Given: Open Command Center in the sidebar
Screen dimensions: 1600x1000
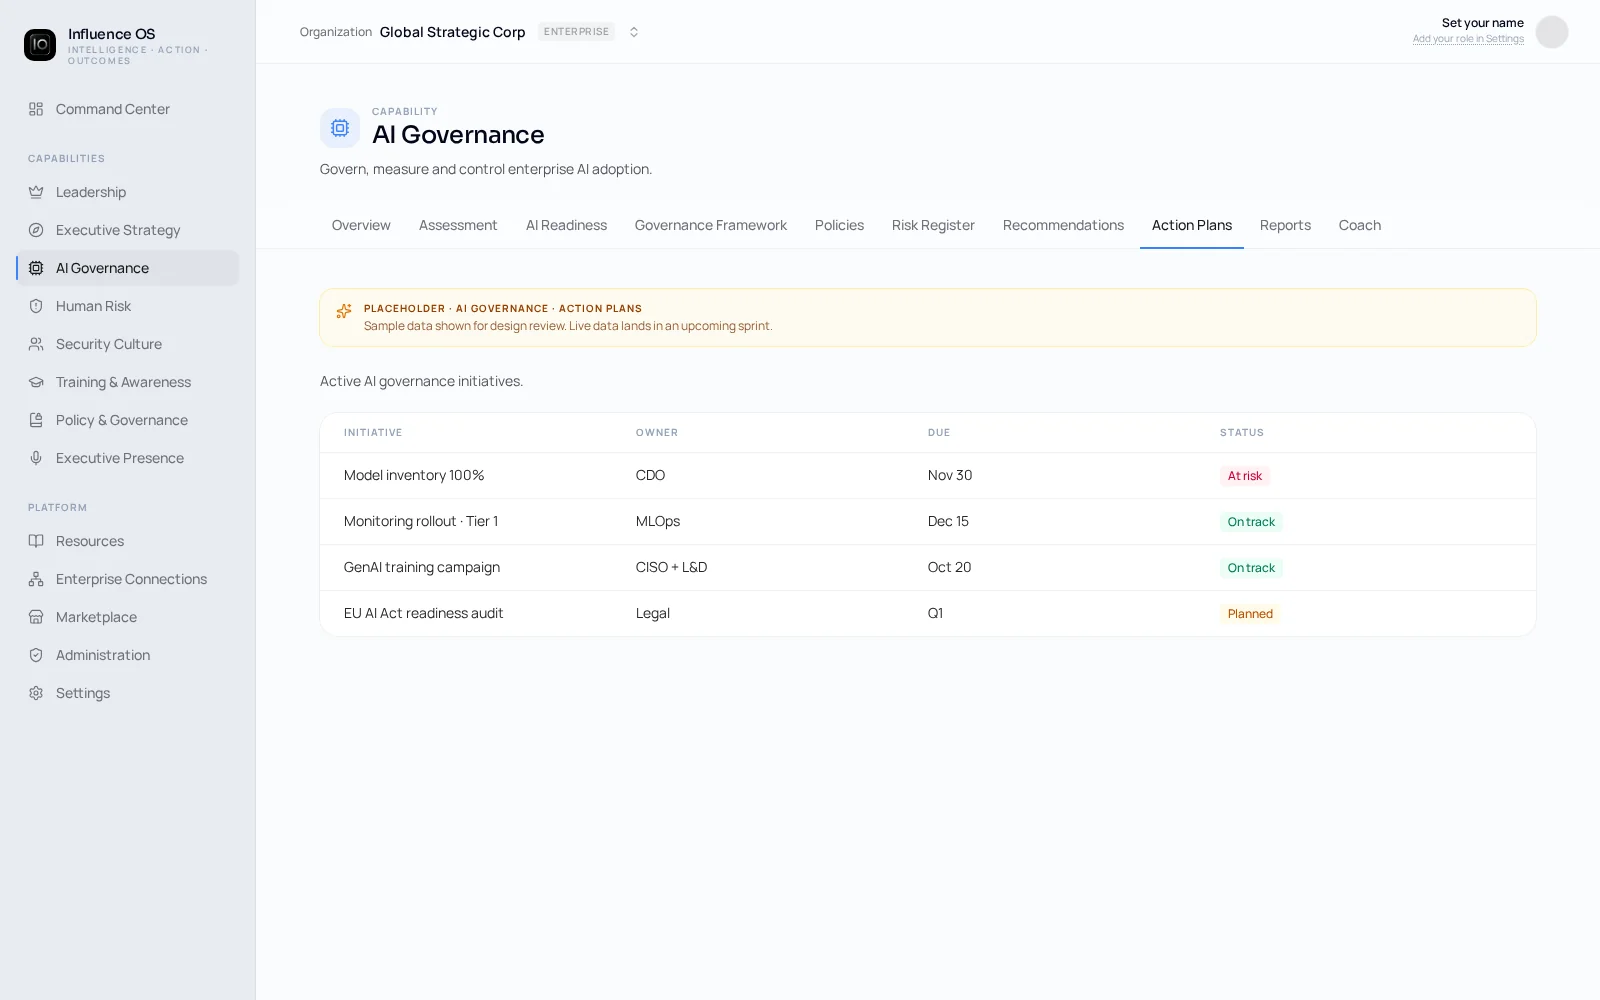Looking at the screenshot, I should coord(128,109).
